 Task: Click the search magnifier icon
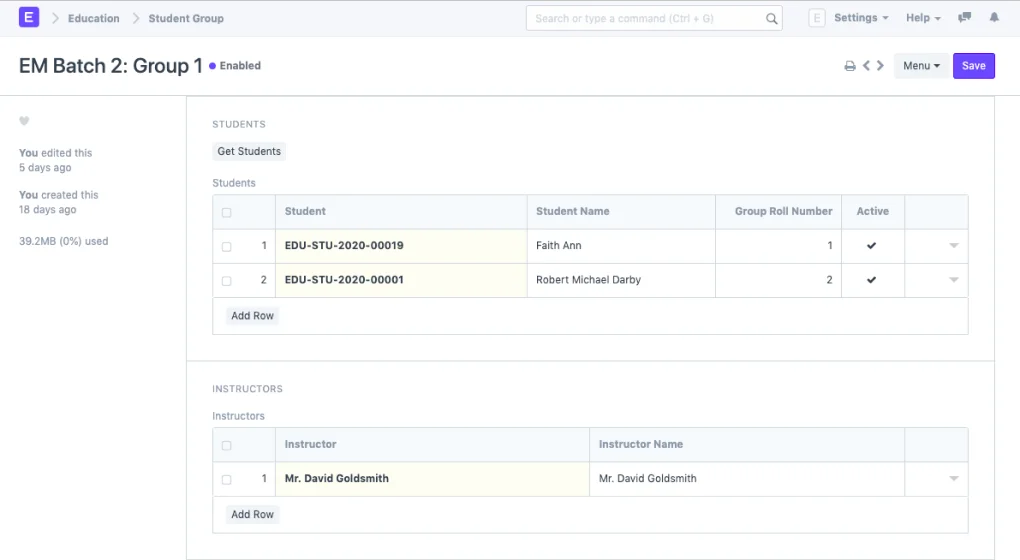coord(772,19)
